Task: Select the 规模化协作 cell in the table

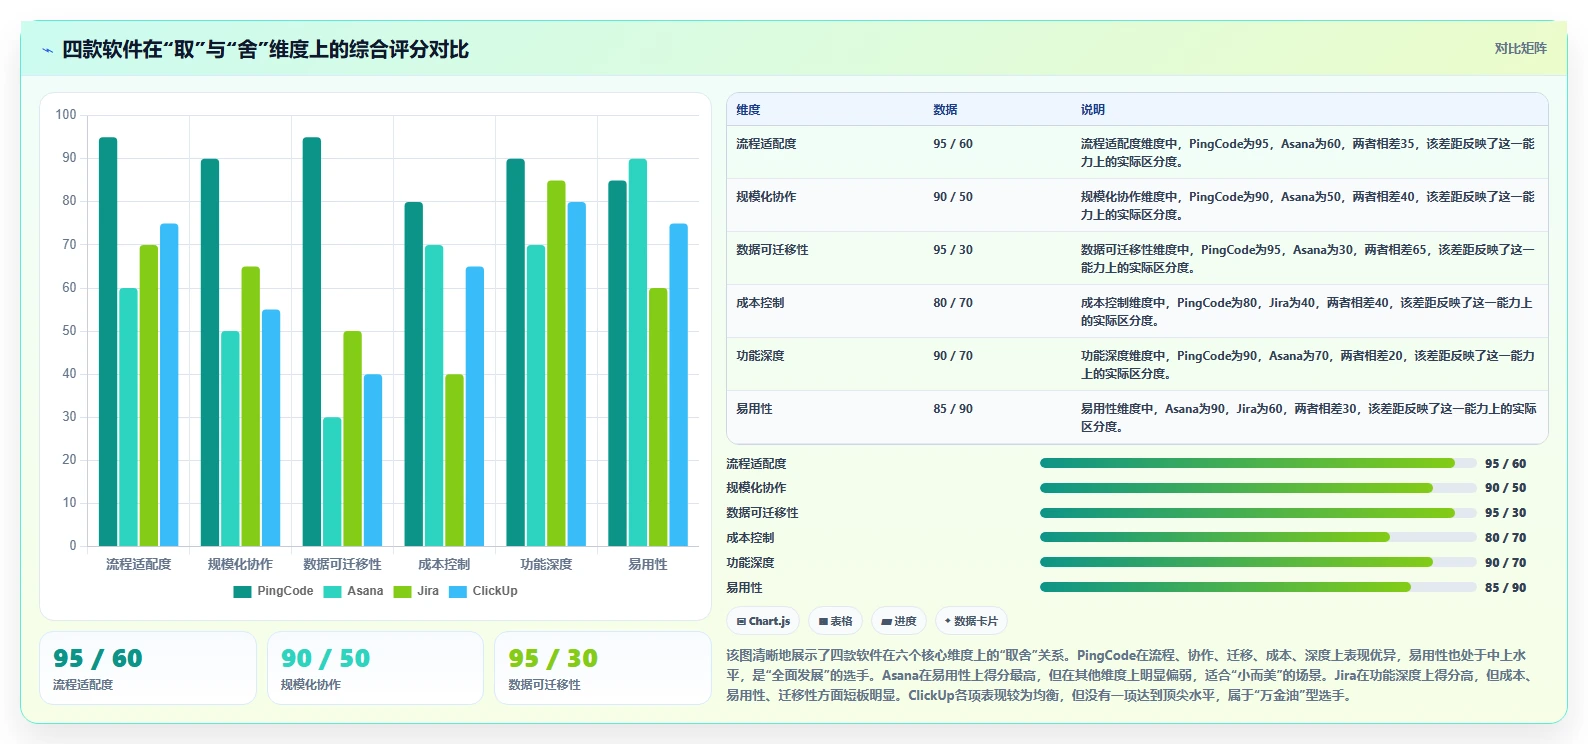Action: click(x=766, y=197)
